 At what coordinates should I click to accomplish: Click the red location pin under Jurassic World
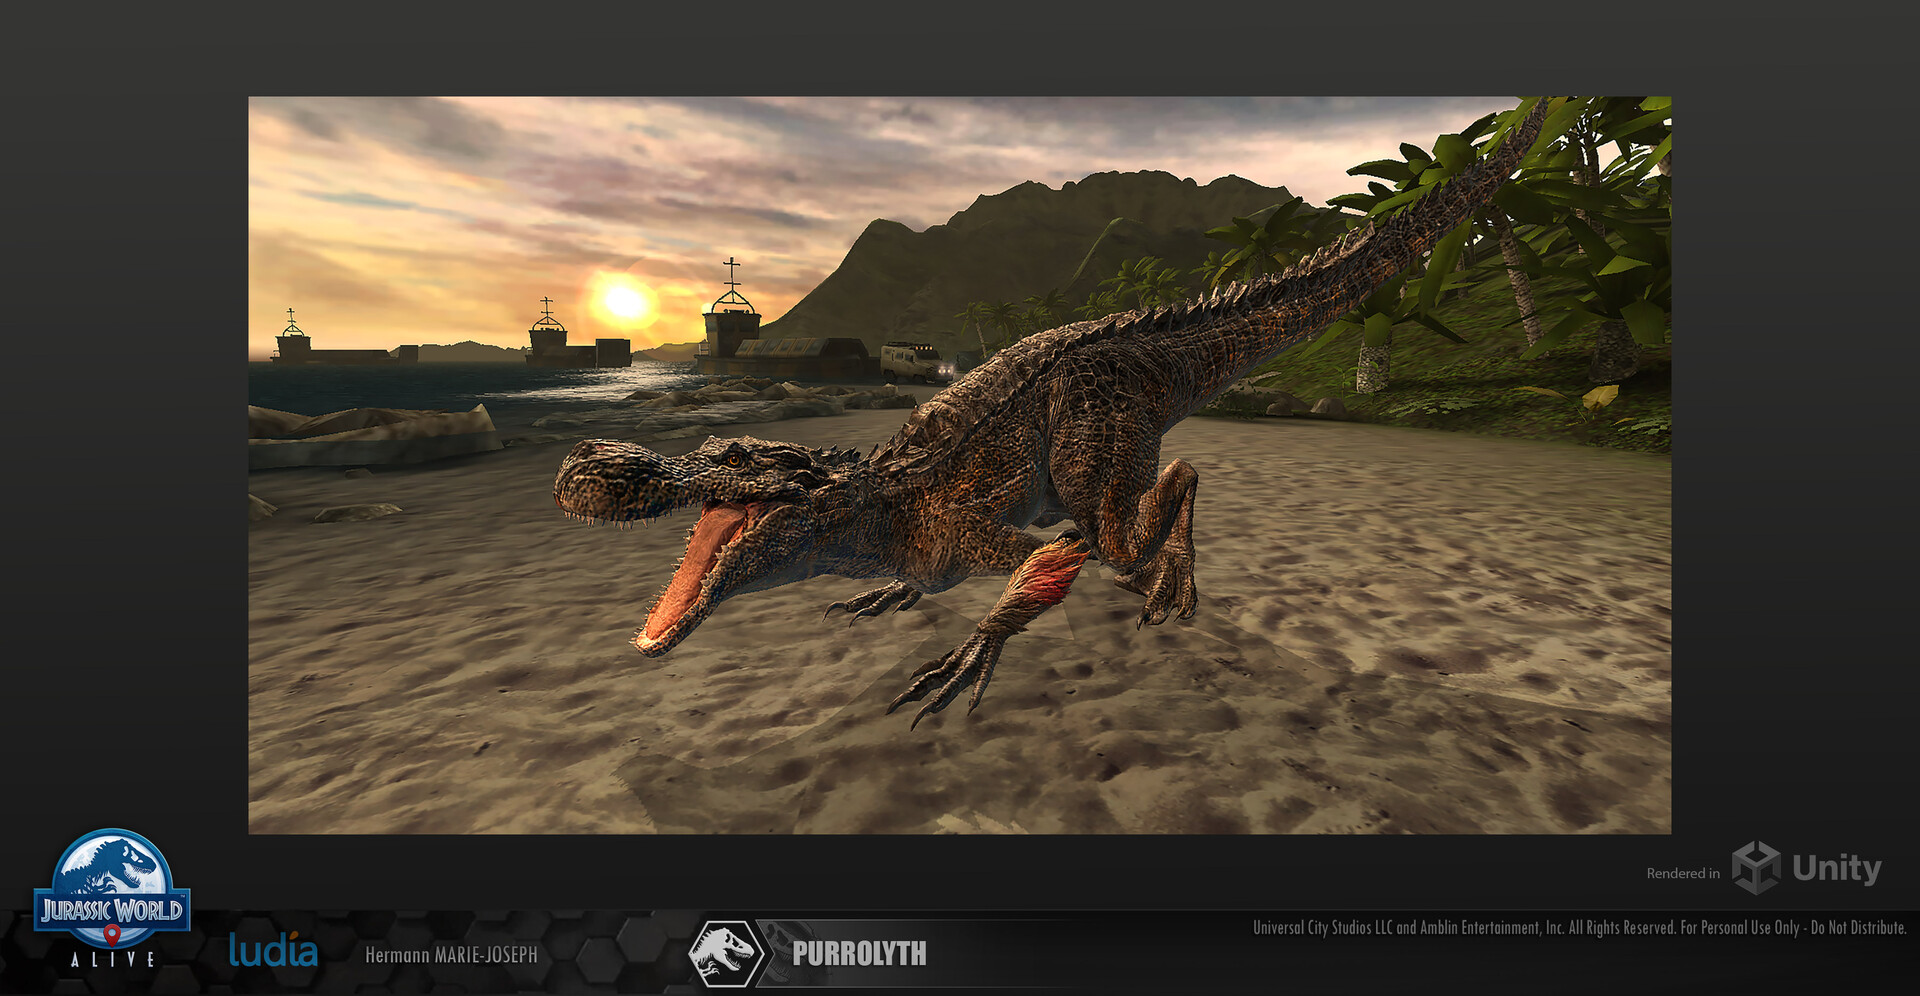pos(113,934)
